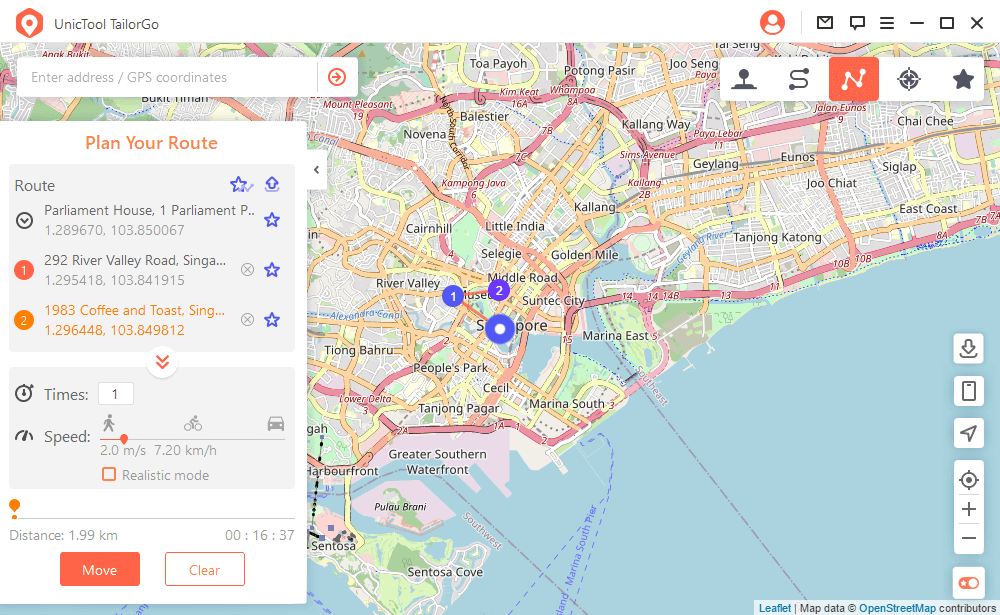Image resolution: width=1000 pixels, height=615 pixels.
Task: Open the device phone icon on map
Action: 968,390
